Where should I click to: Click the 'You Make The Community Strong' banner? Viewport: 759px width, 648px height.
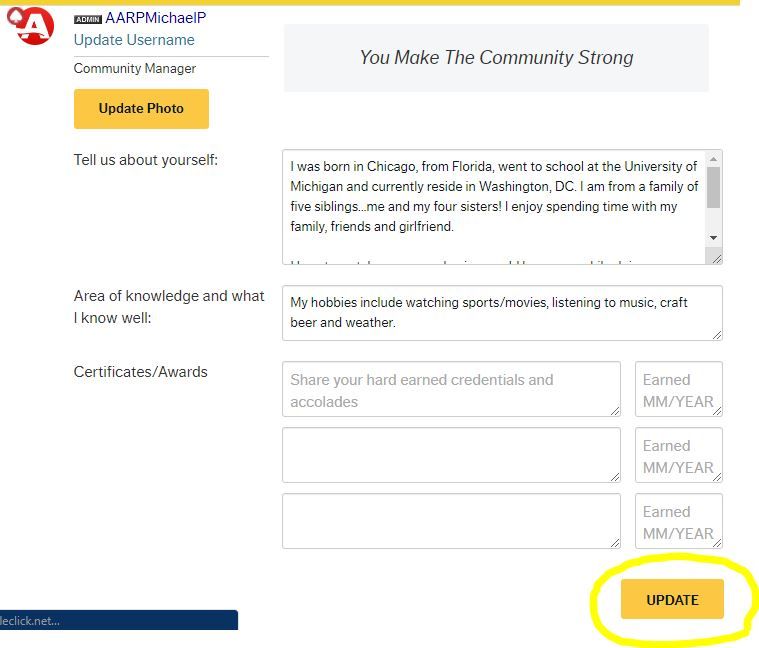[x=496, y=58]
